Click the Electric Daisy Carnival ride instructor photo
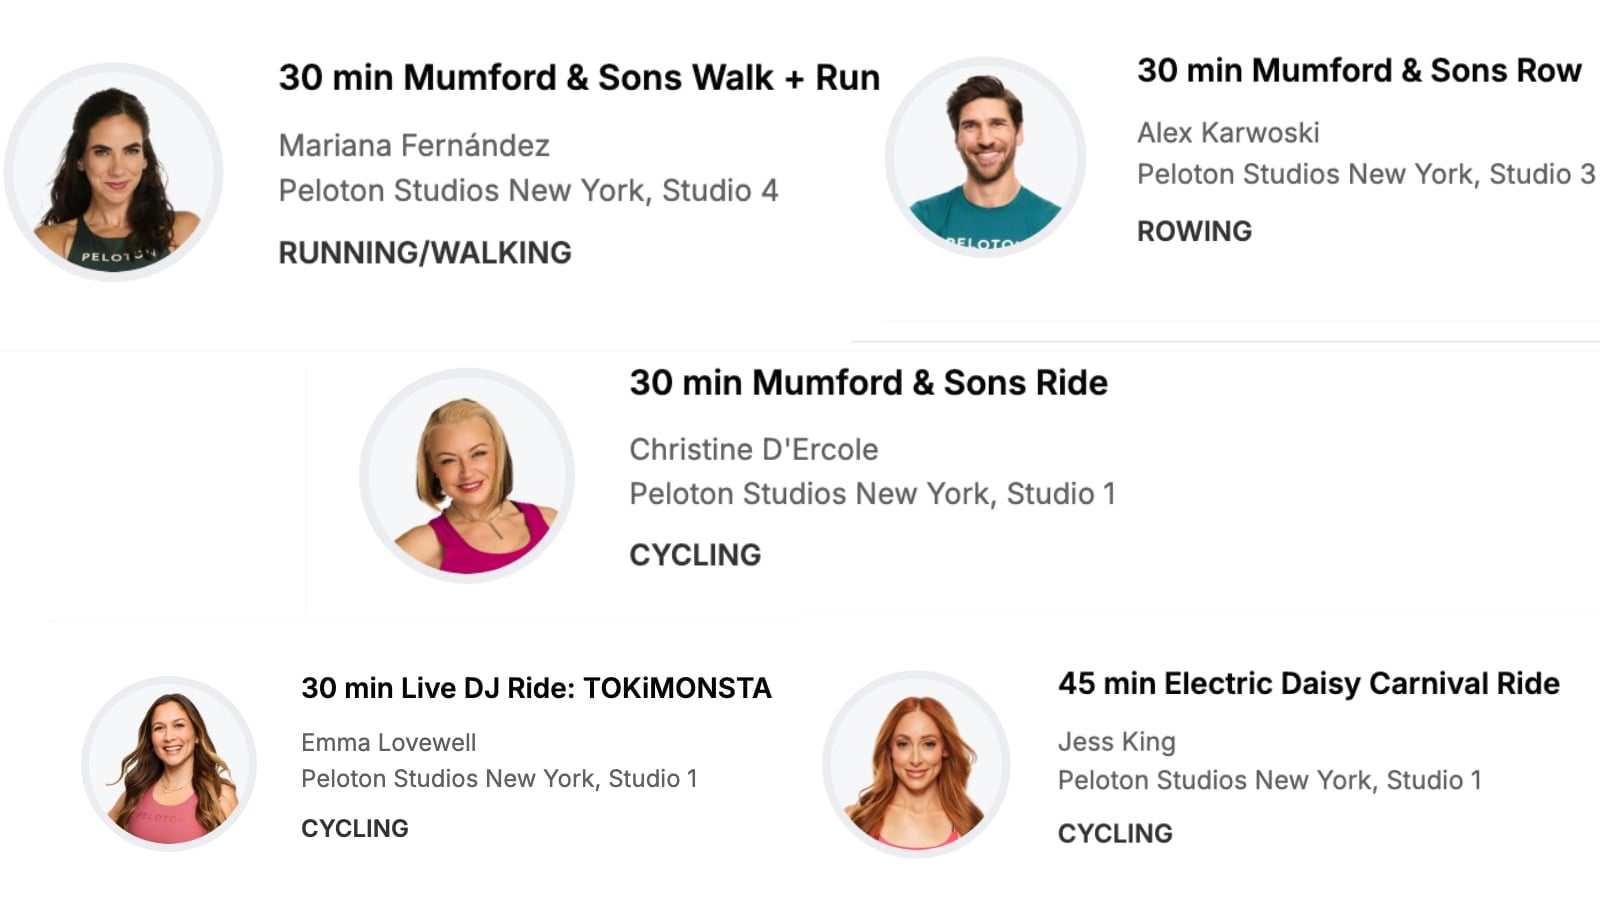 click(x=916, y=764)
